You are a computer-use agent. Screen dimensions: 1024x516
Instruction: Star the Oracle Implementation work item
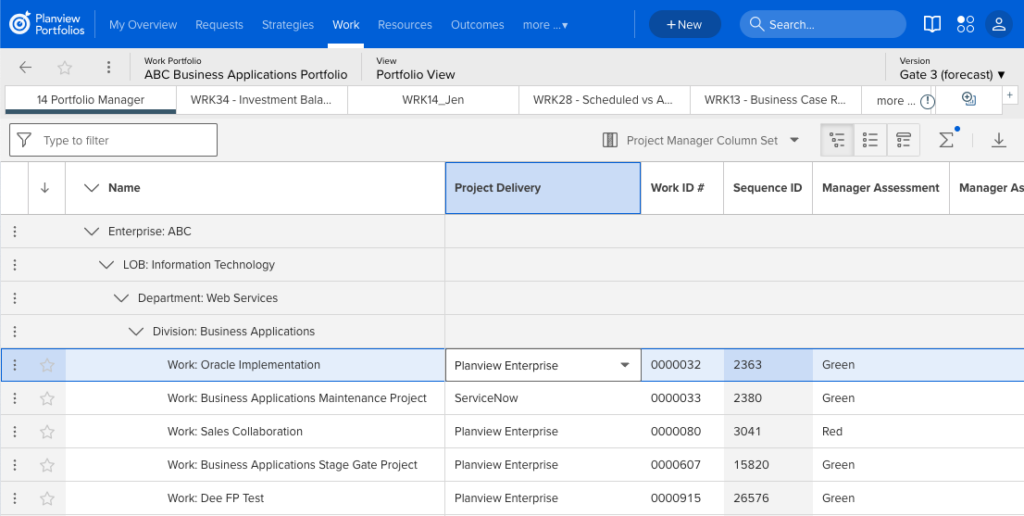pos(47,364)
